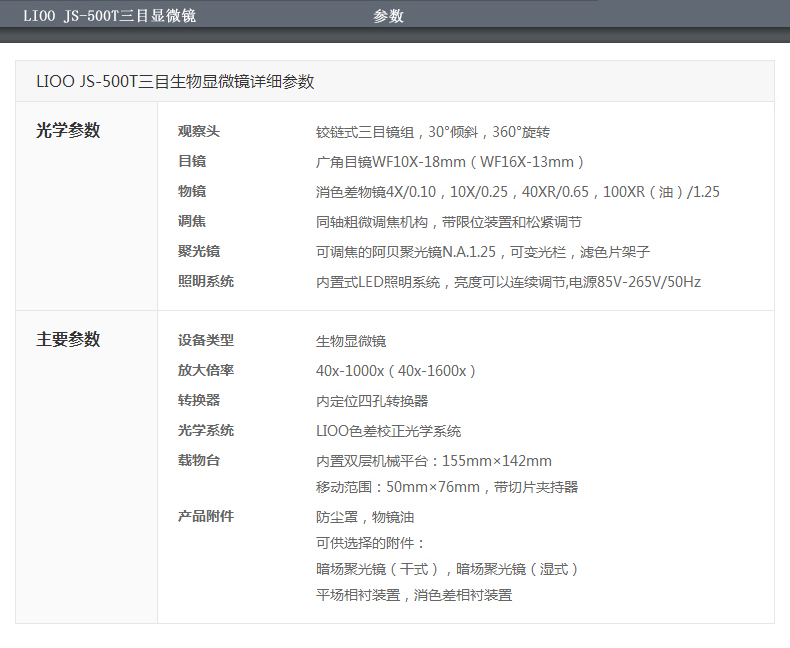Select the 参数 tab in the header
The width and height of the screenshot is (790, 648).
pos(388,16)
